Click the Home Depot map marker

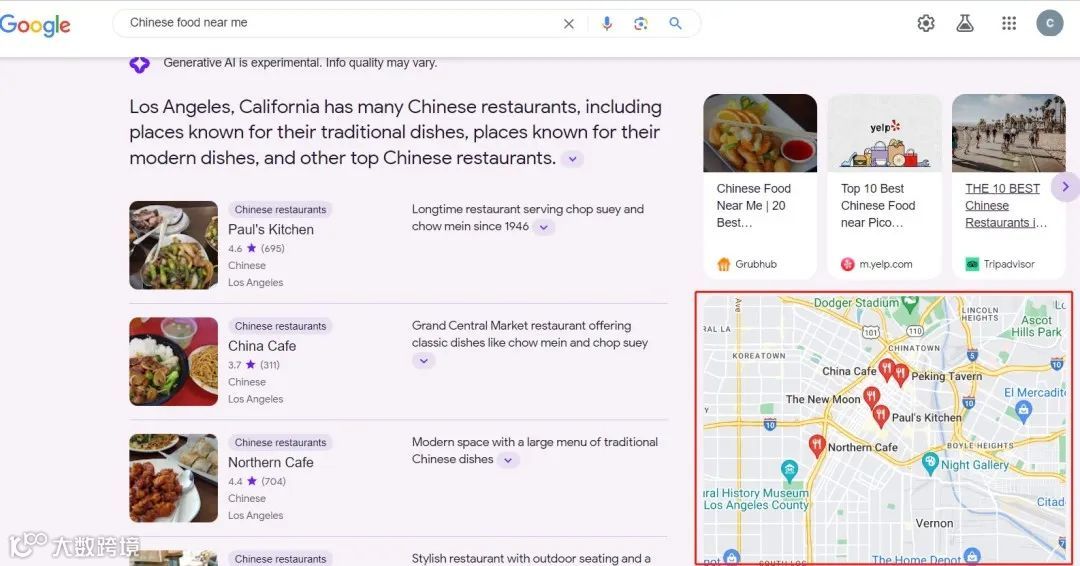(x=972, y=555)
